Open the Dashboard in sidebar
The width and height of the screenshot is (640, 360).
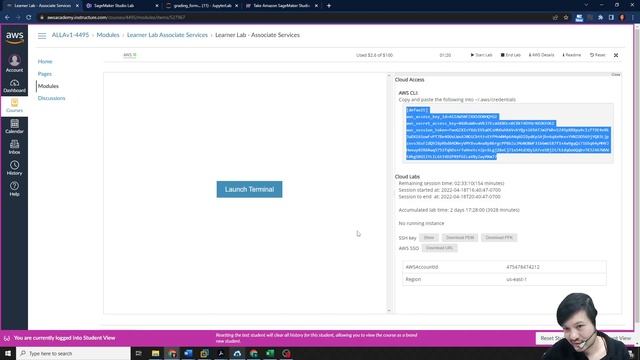tap(14, 86)
